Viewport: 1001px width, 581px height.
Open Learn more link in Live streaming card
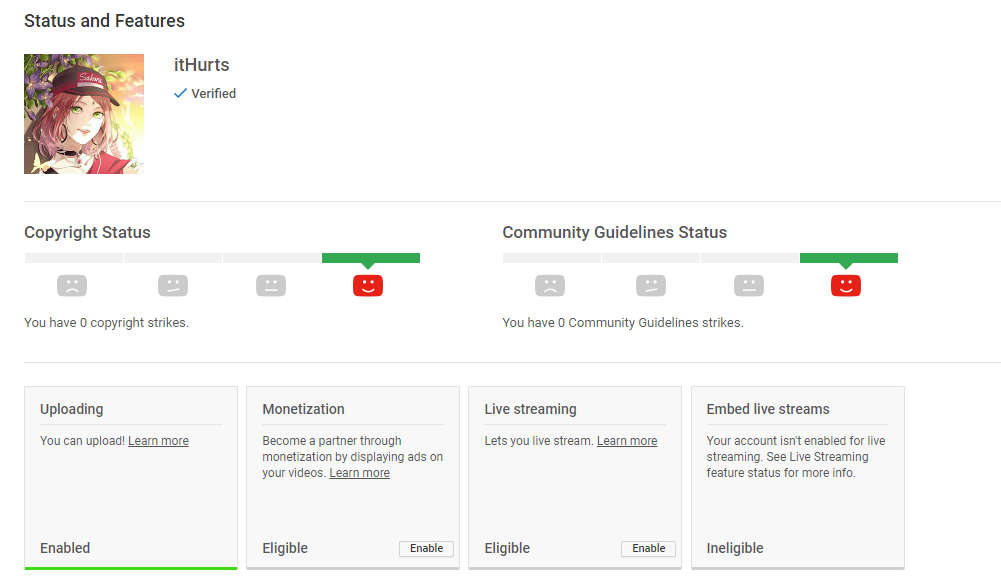coord(627,441)
